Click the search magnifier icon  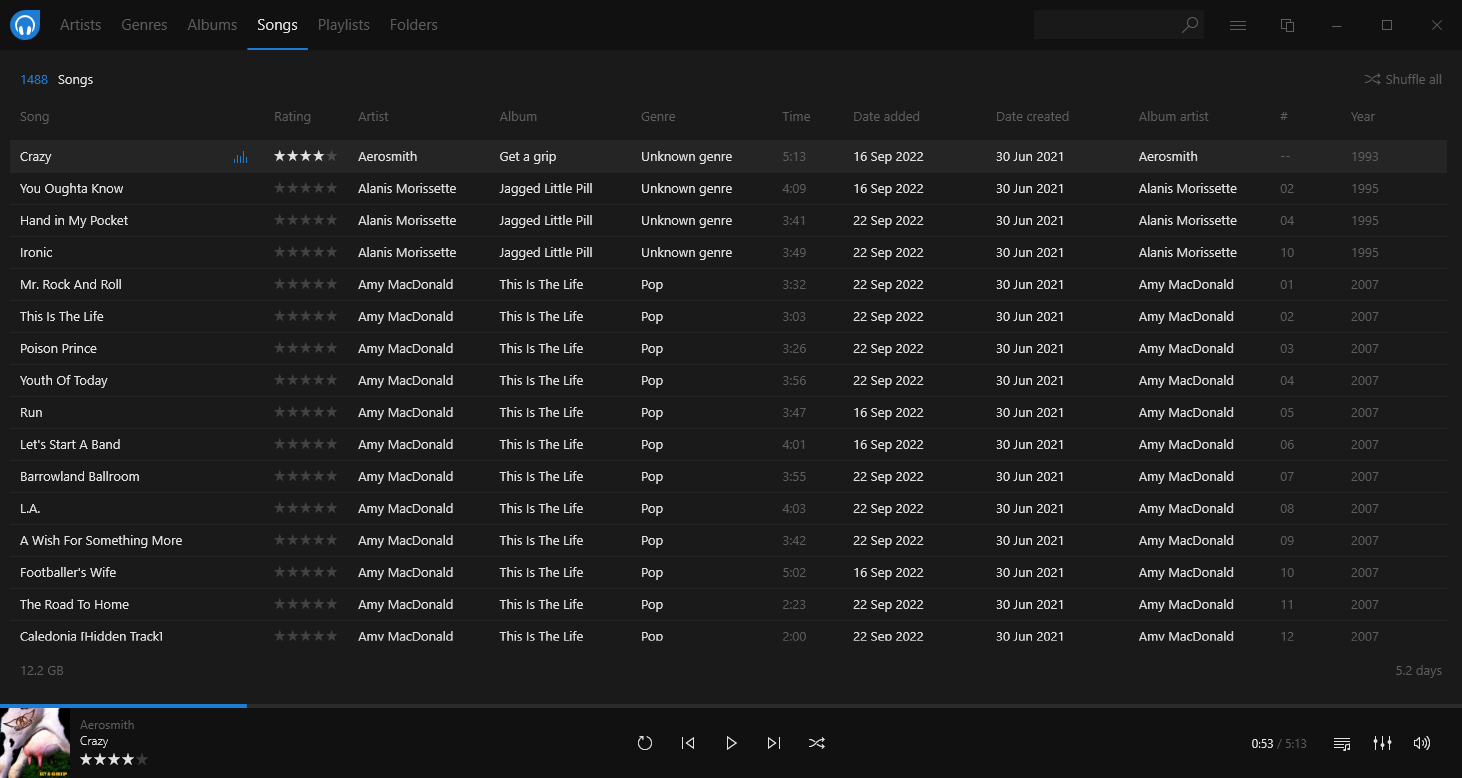[x=1190, y=25]
